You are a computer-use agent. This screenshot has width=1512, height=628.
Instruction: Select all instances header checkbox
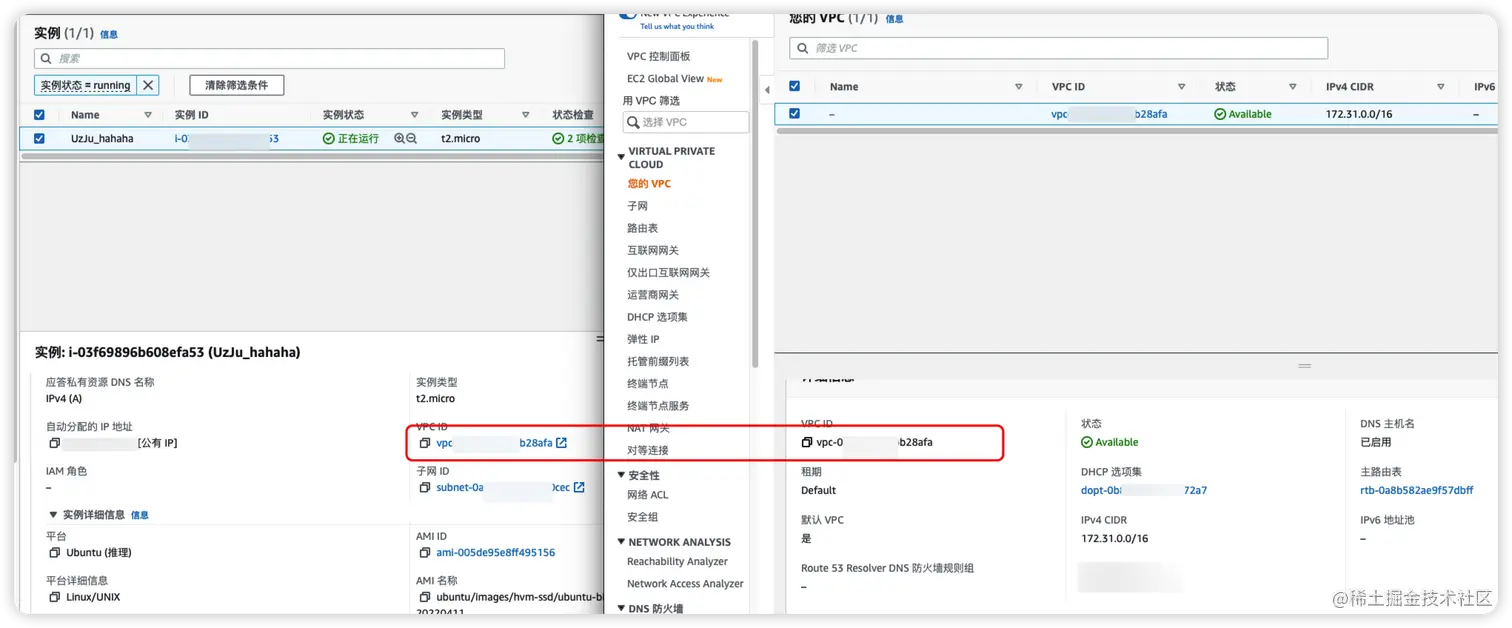39,115
